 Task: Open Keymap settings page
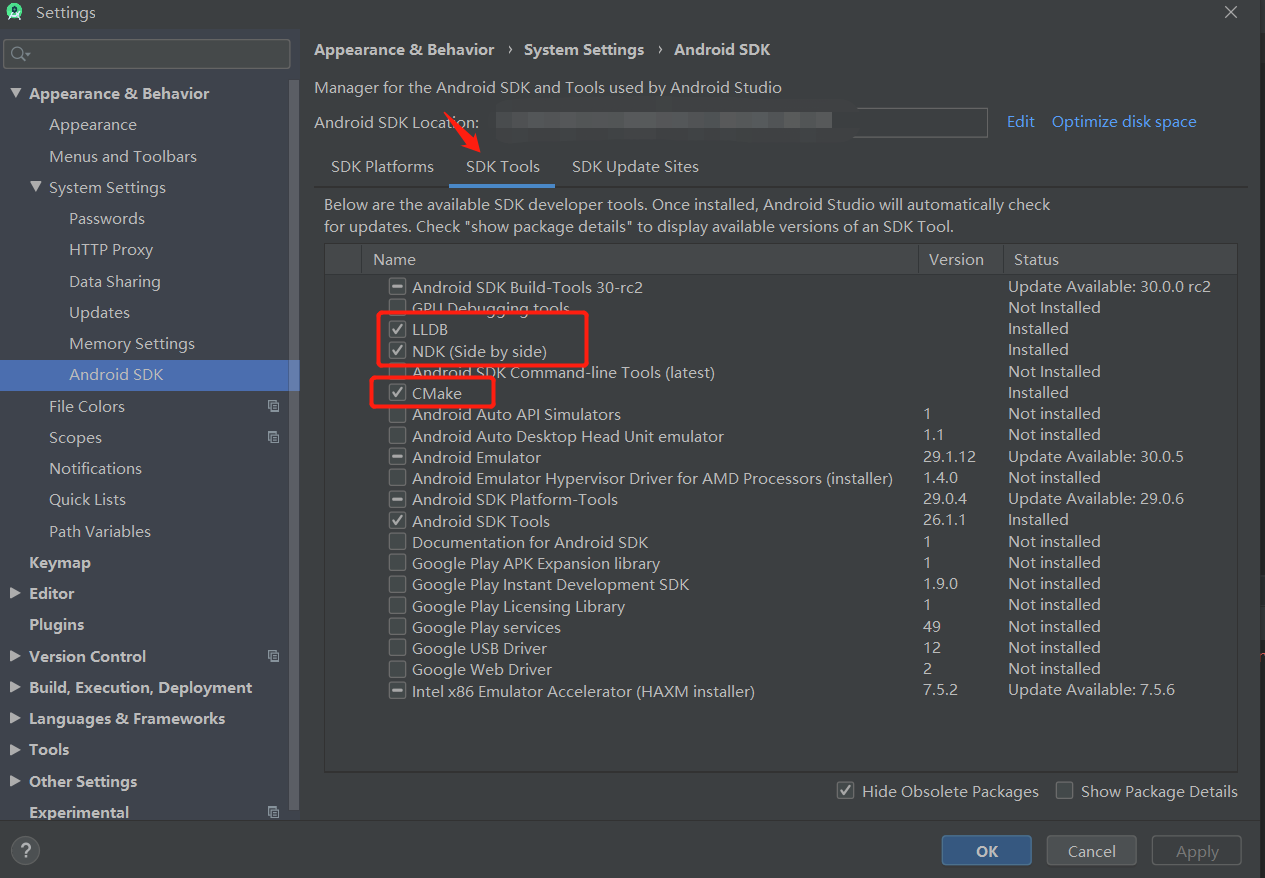60,562
